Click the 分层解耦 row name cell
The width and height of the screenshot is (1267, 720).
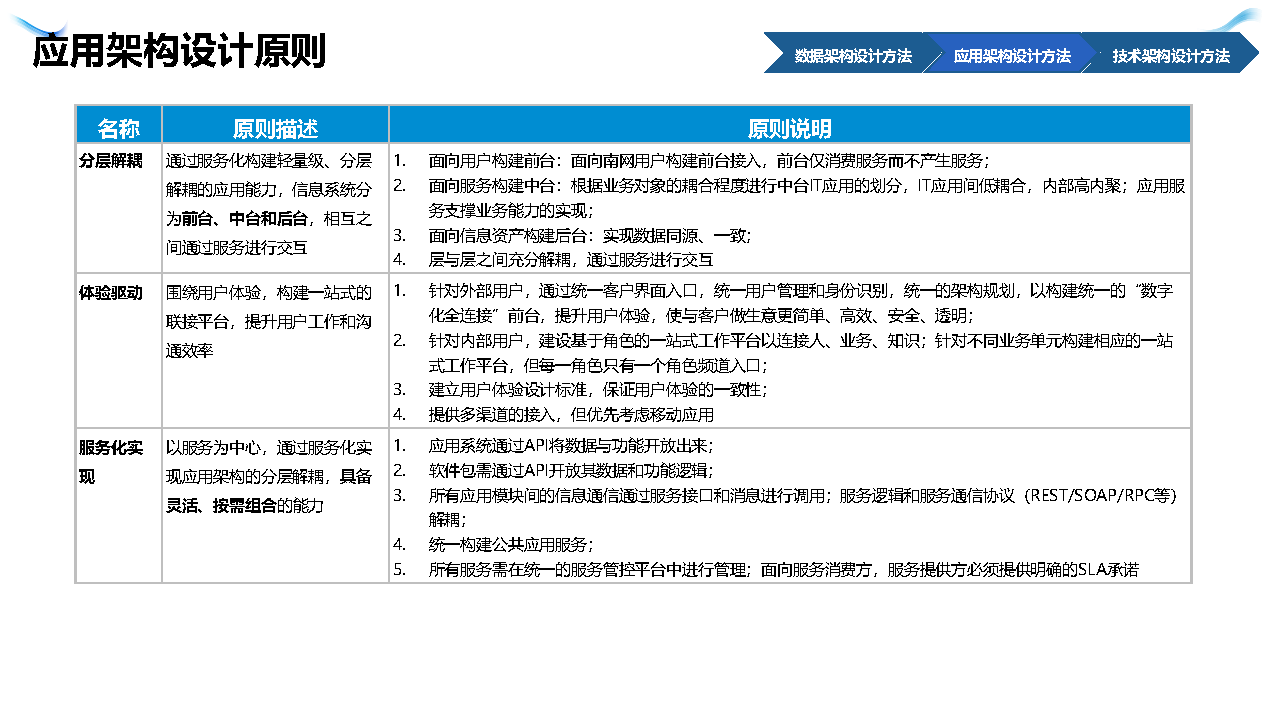coord(111,160)
